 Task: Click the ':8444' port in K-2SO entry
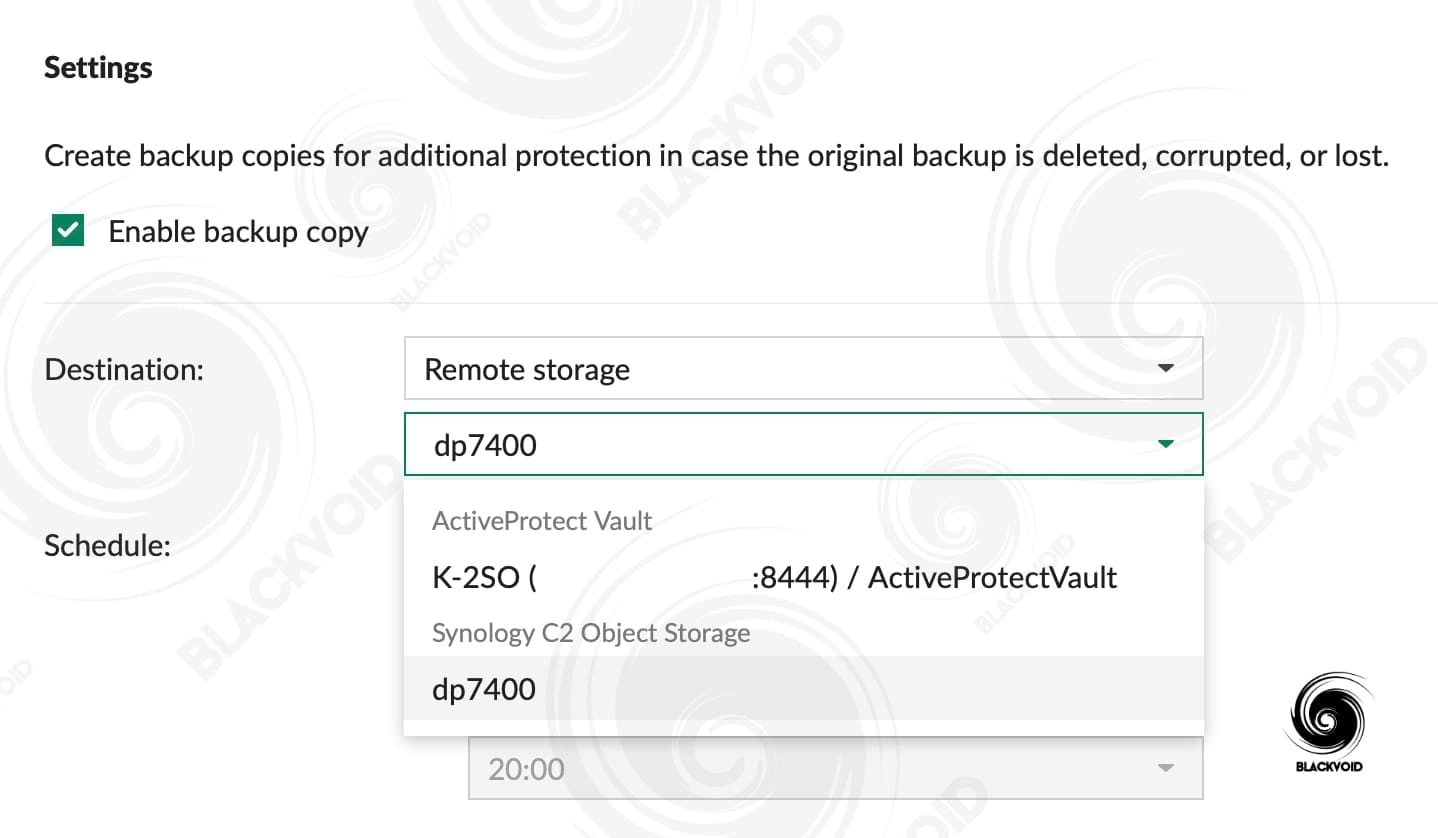click(785, 577)
